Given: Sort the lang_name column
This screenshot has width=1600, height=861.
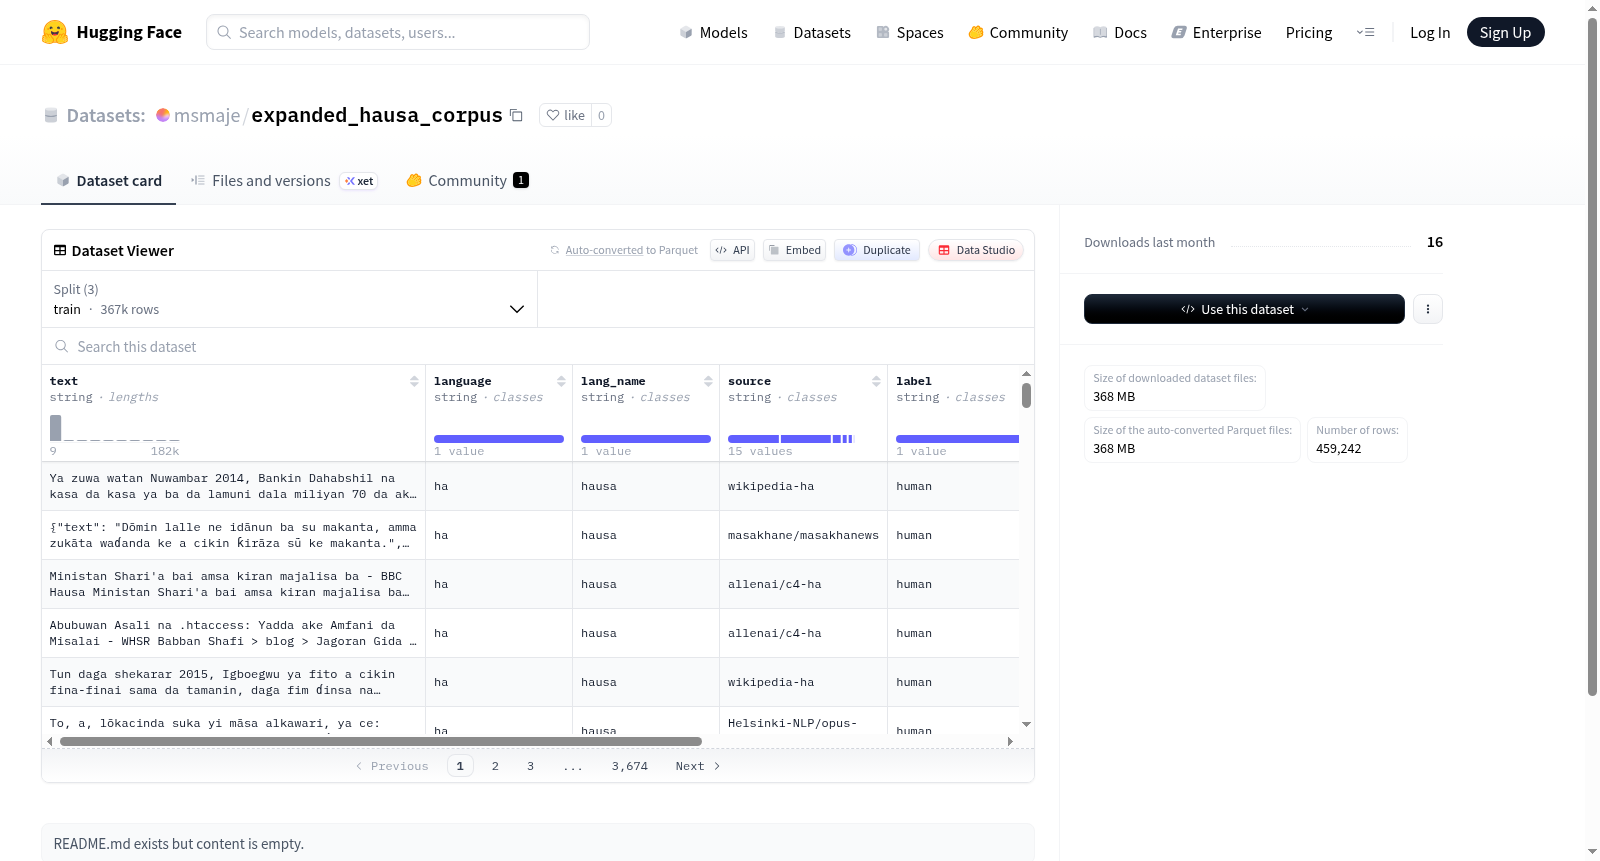Looking at the screenshot, I should [708, 381].
